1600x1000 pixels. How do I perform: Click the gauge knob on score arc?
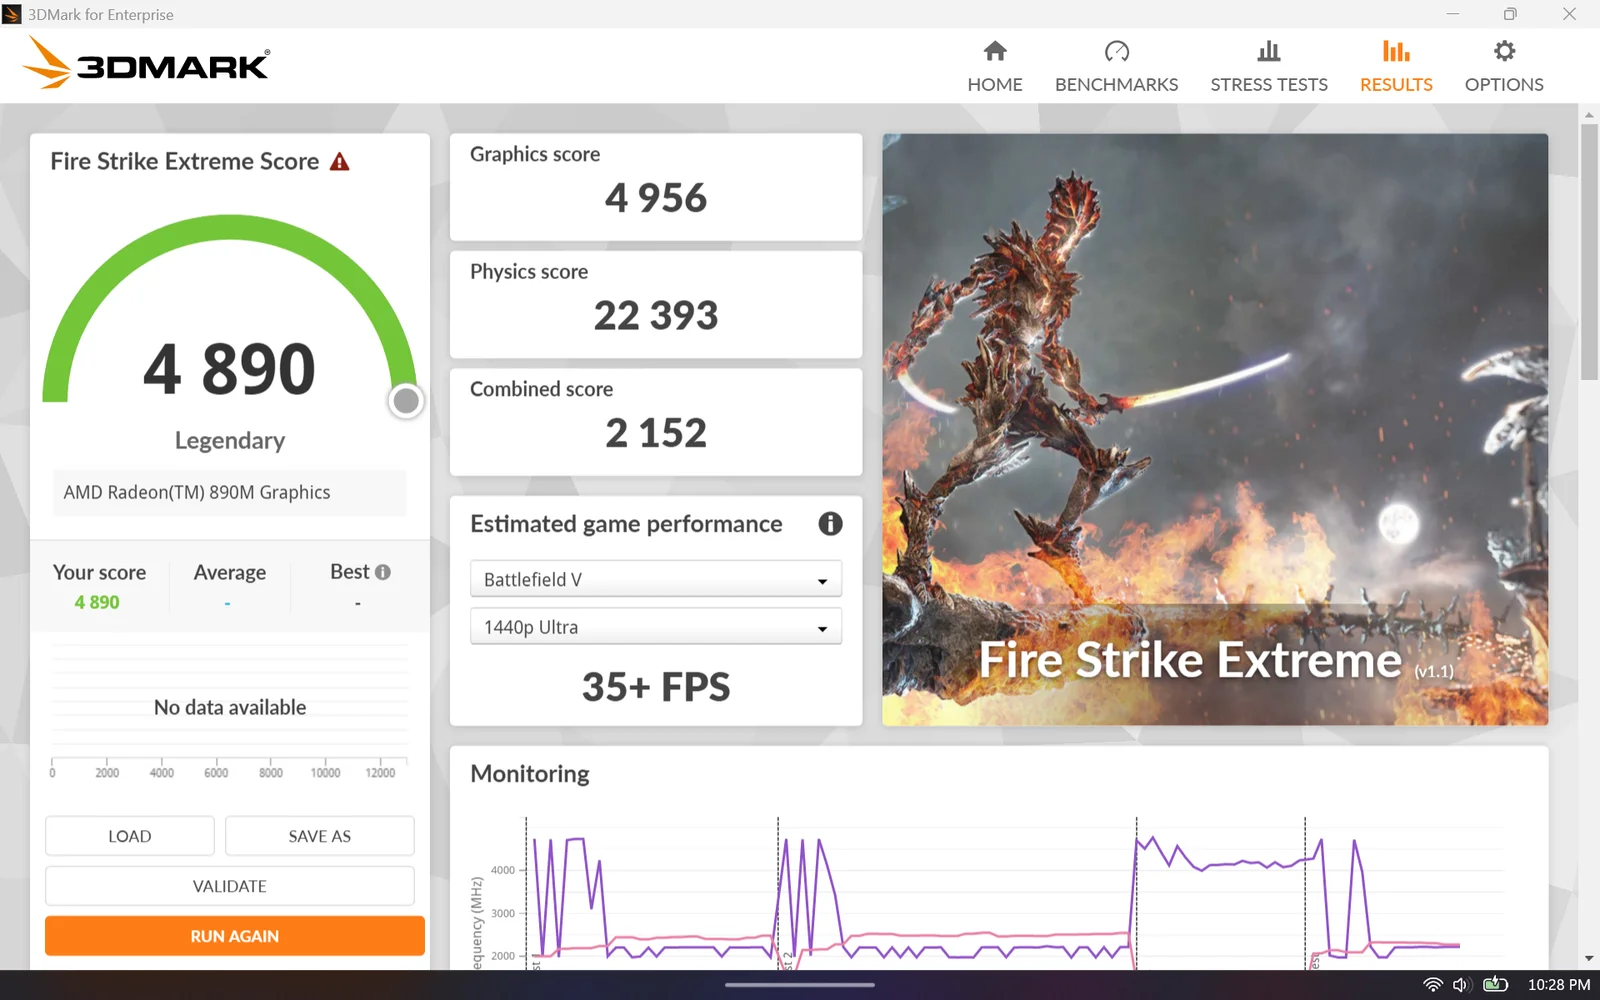[406, 401]
